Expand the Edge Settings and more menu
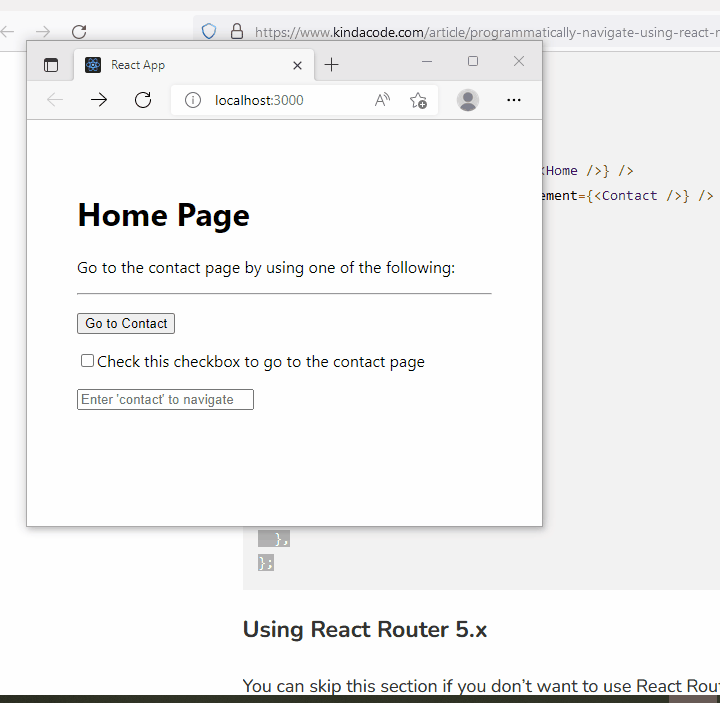Viewport: 720px width, 703px height. (x=514, y=100)
